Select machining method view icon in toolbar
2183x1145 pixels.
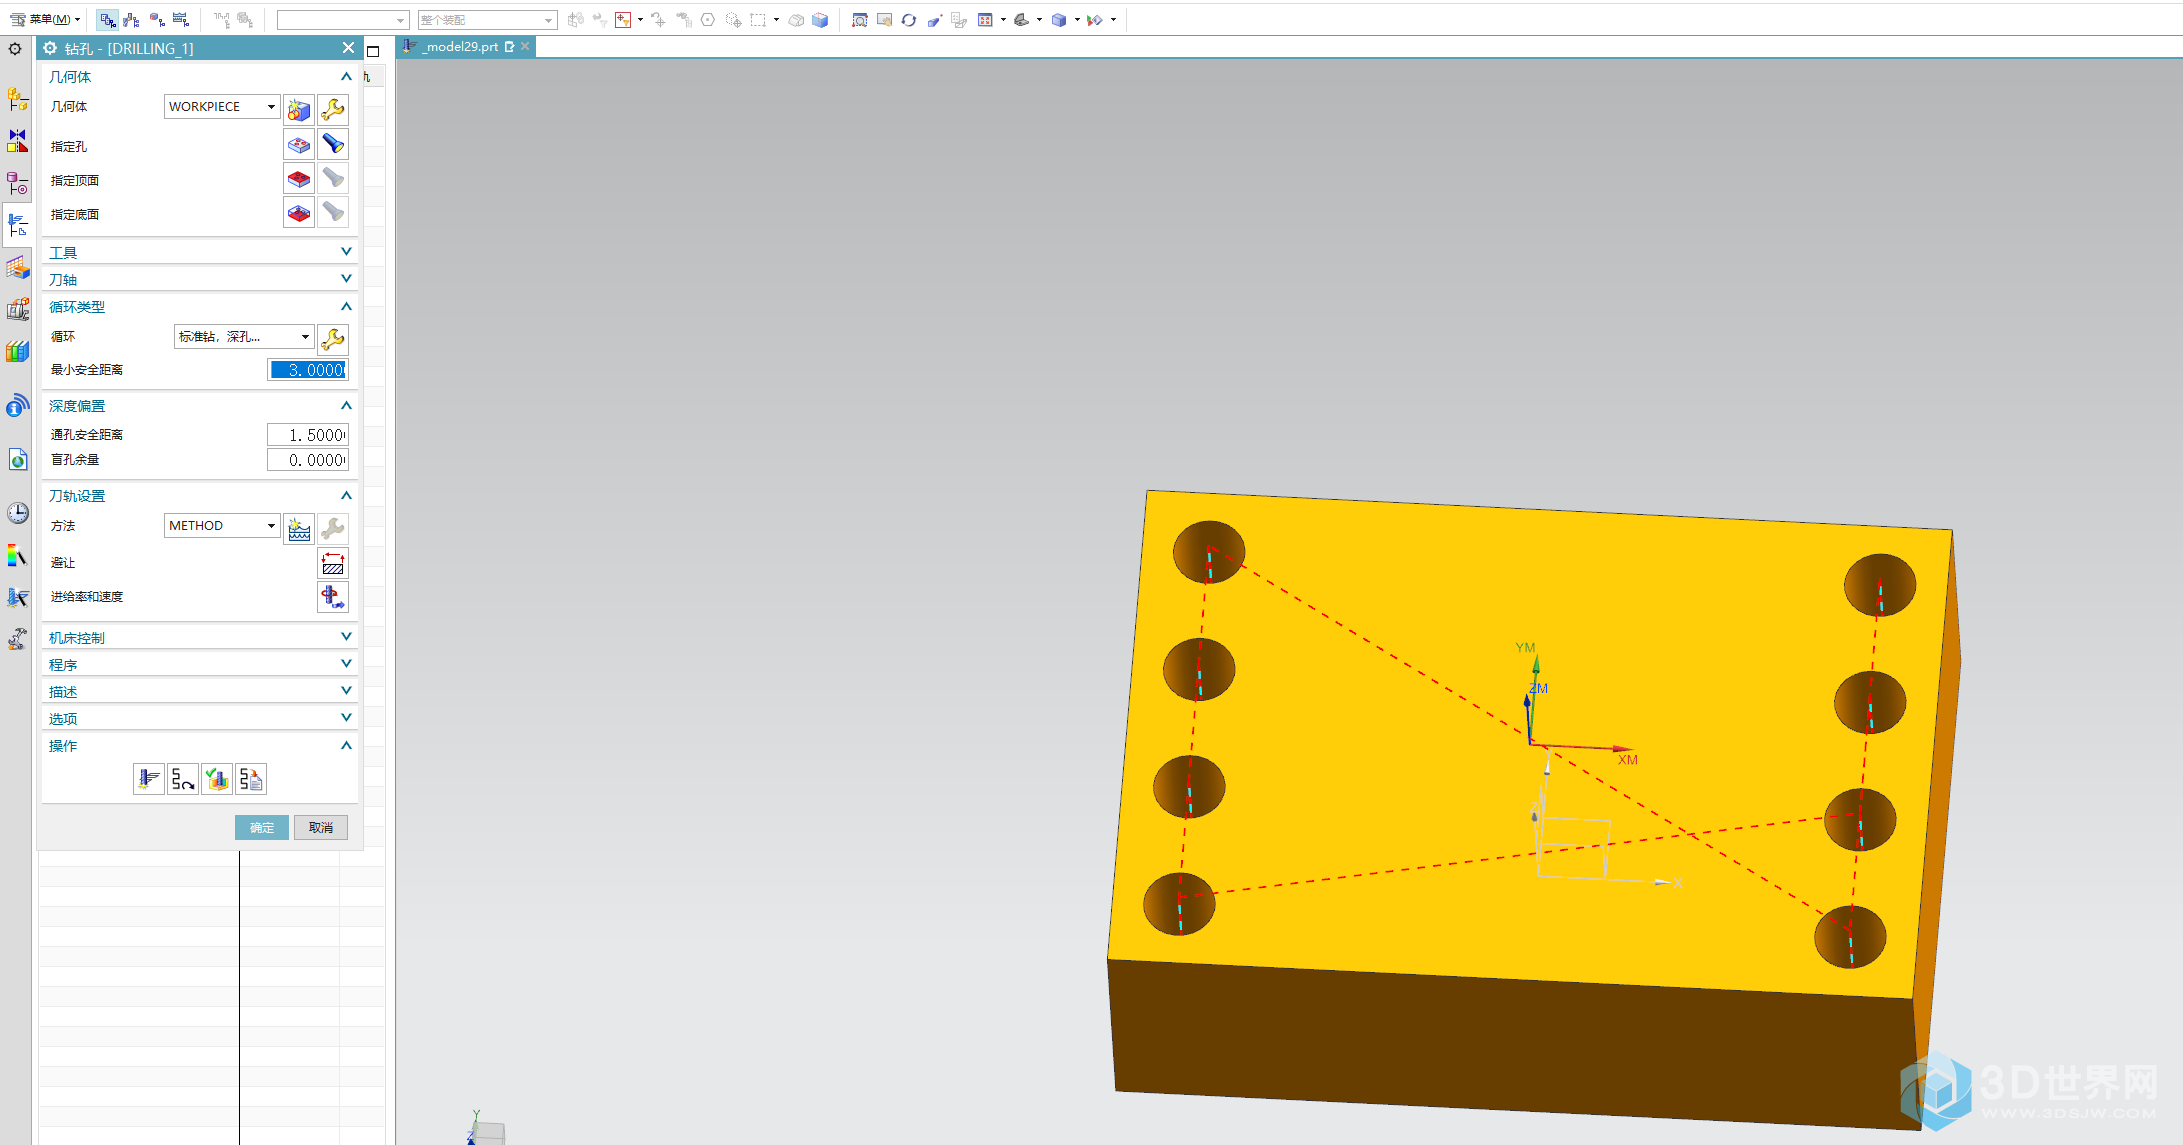[181, 20]
